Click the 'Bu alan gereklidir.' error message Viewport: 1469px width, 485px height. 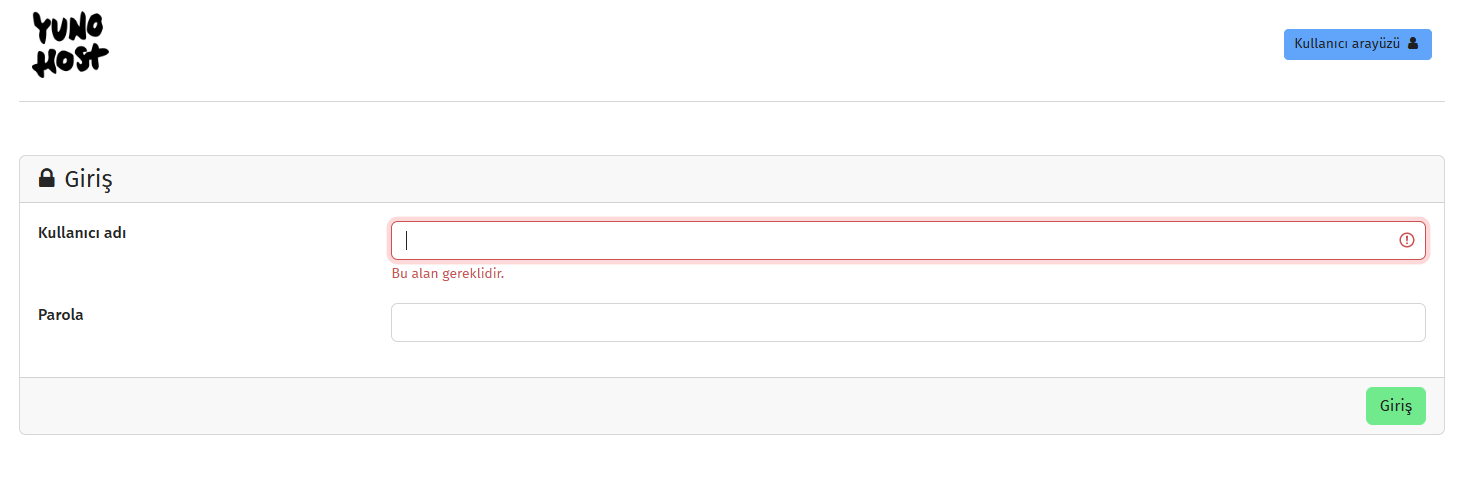(x=447, y=274)
